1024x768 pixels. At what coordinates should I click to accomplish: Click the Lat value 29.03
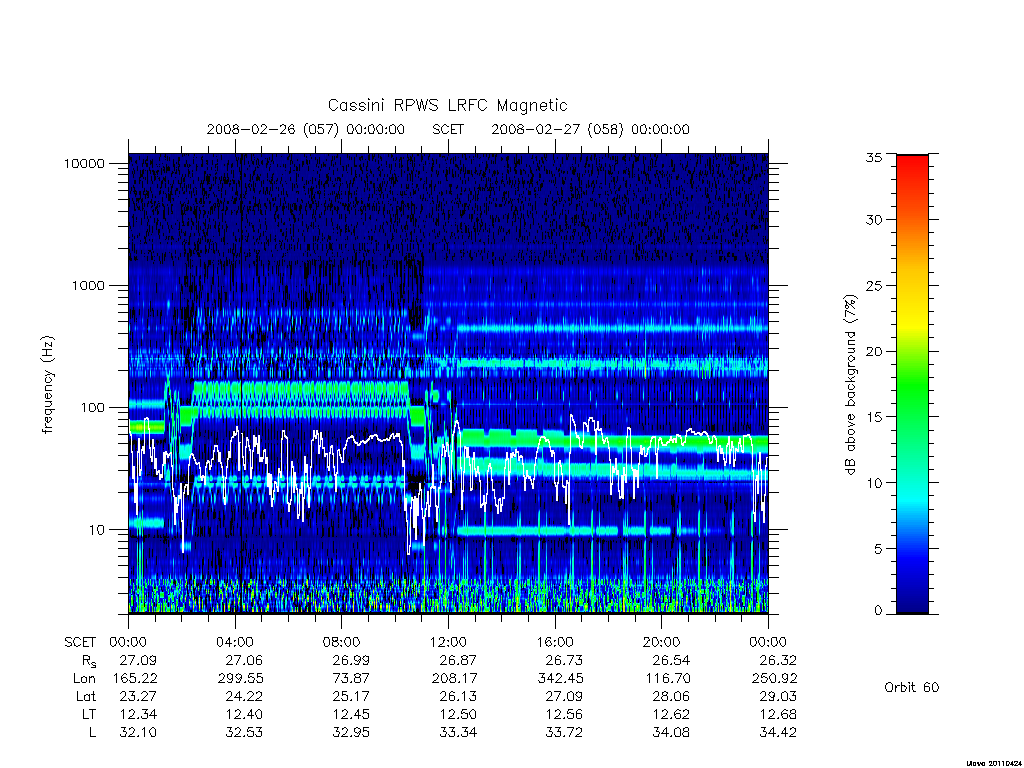click(x=778, y=696)
